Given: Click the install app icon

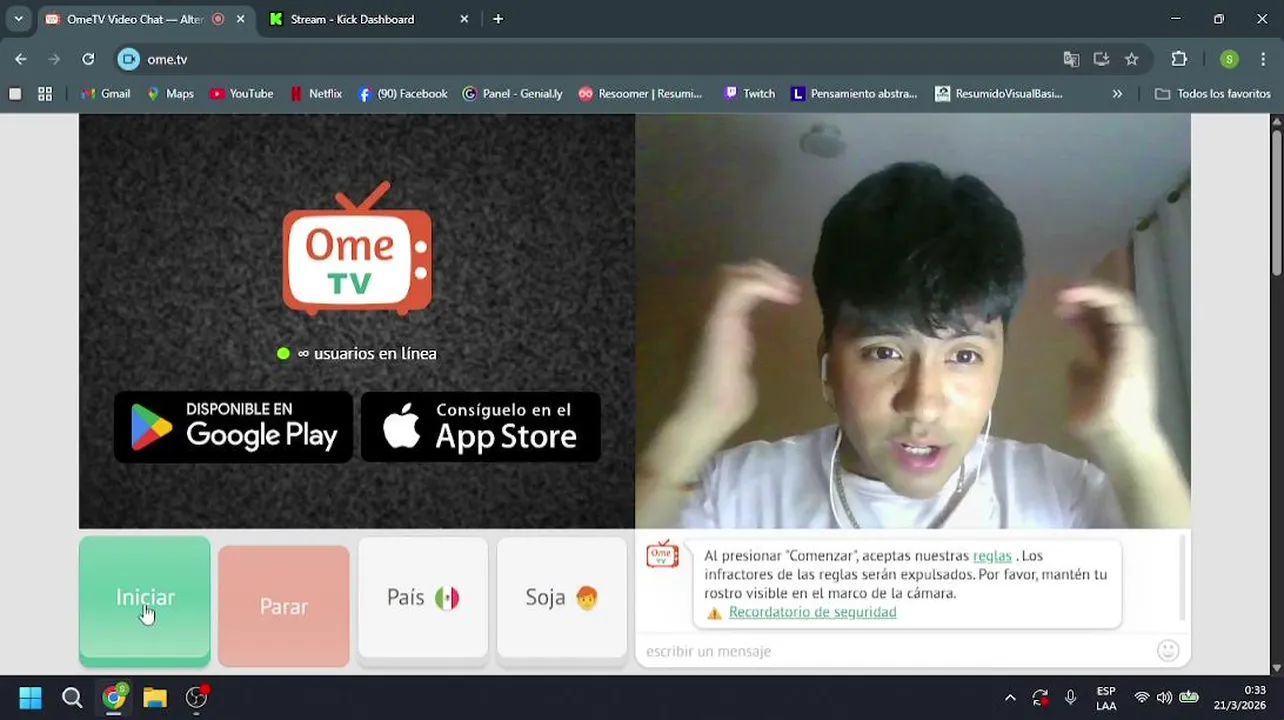Looking at the screenshot, I should [1101, 59].
